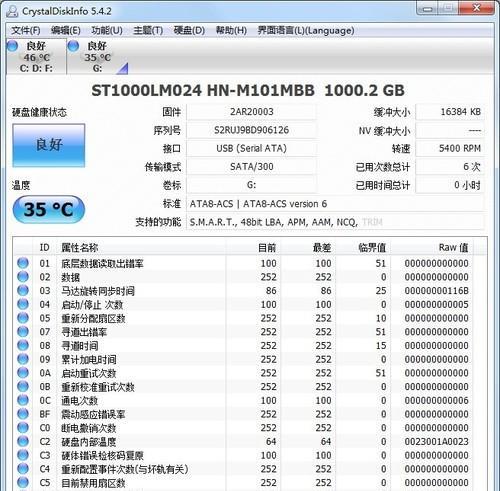Click the supported features field S.M.A.R.T., 48bit LBA

click(x=335, y=222)
